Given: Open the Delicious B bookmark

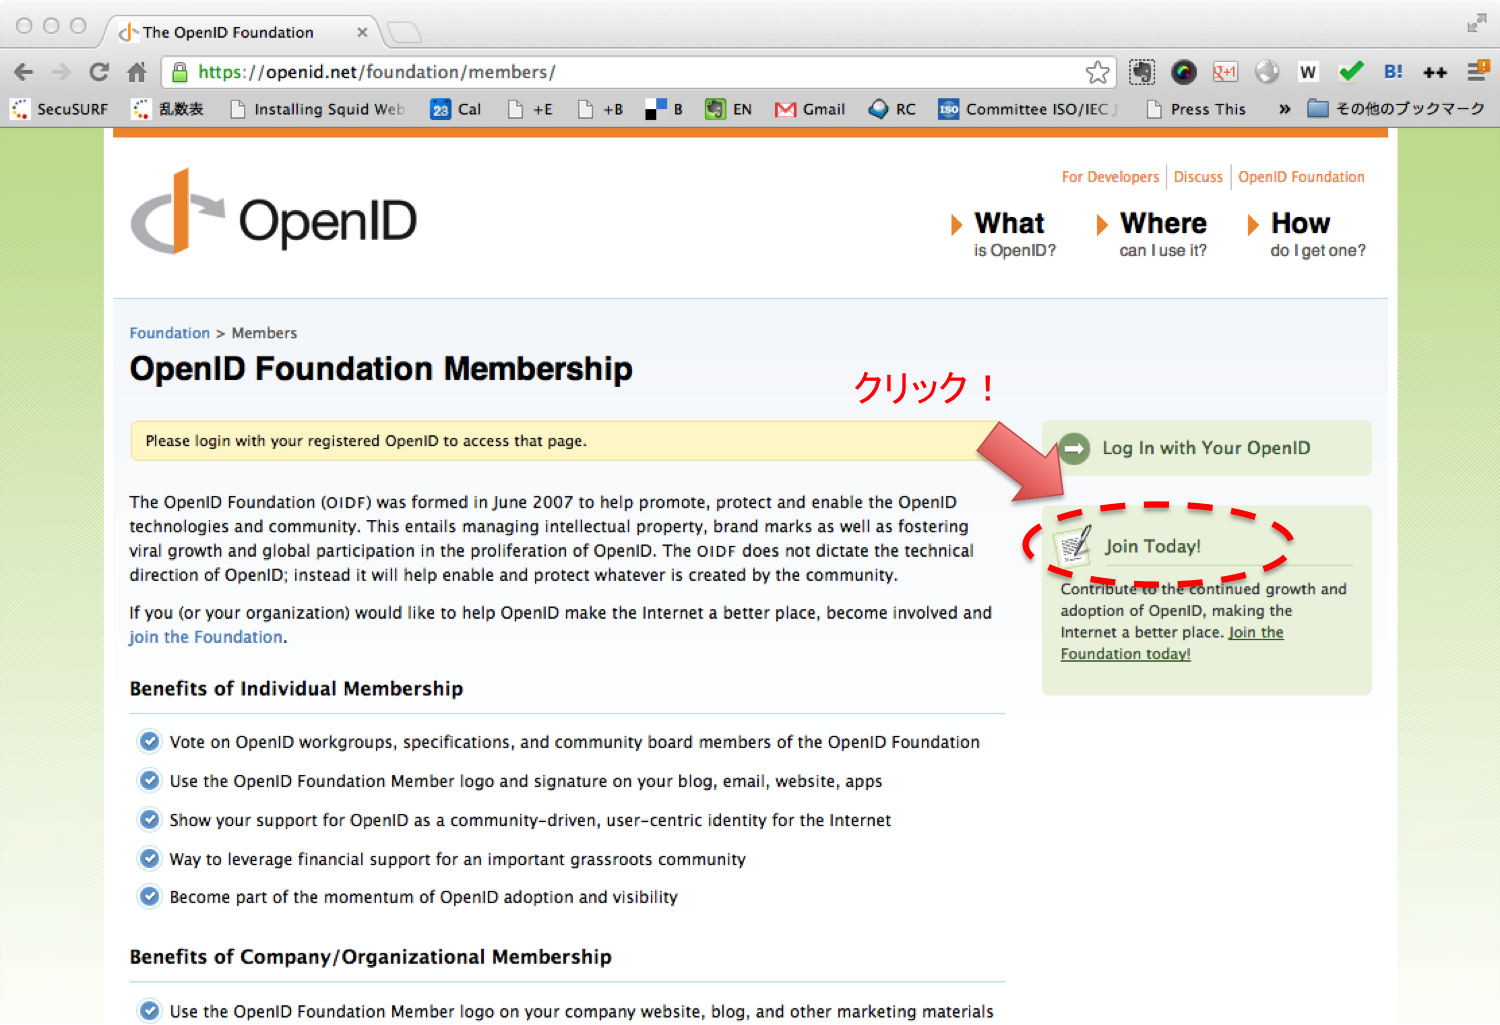Looking at the screenshot, I should click(664, 109).
